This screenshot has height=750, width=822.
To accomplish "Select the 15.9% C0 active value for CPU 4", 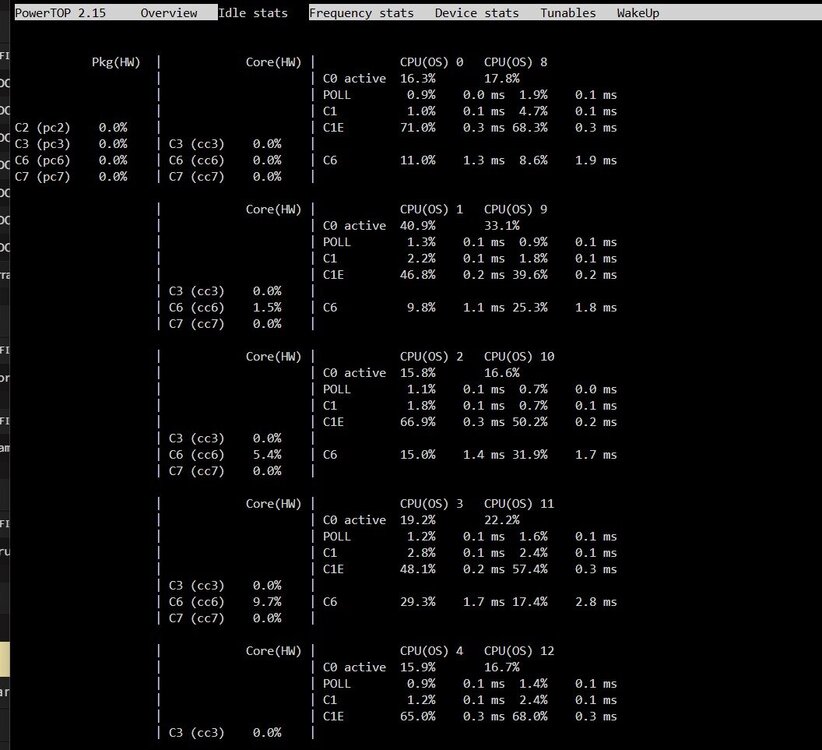I will point(418,668).
